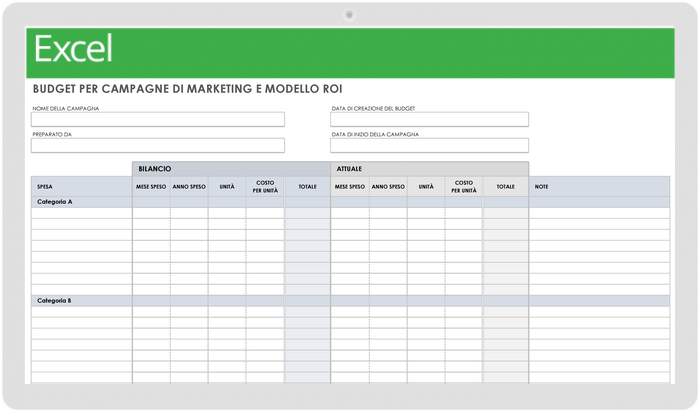Click TOTALE header under ATTUALE

click(506, 187)
